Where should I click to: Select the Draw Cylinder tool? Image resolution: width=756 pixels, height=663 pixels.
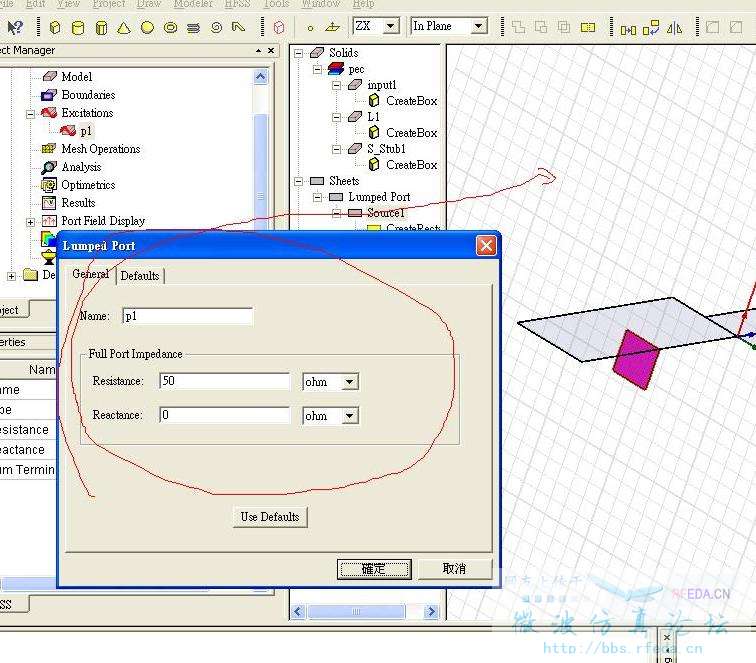(x=78, y=27)
